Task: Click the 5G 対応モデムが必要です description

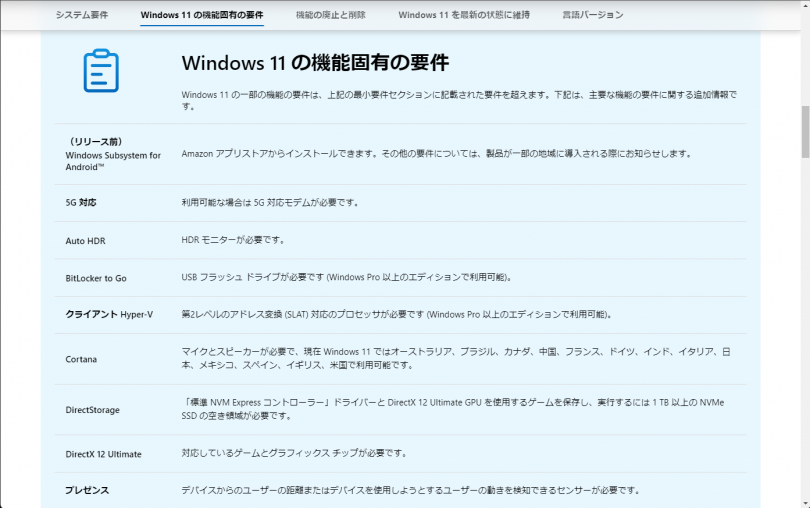Action: click(270, 203)
